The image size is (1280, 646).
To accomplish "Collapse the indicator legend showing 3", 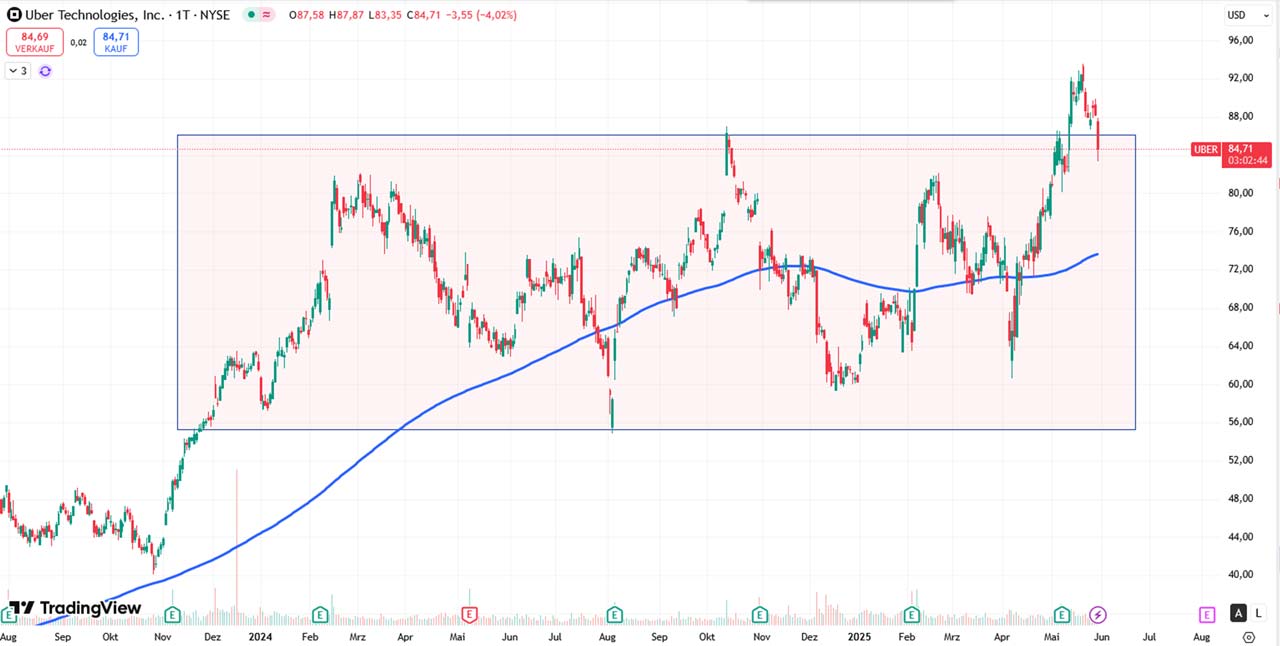I will point(18,71).
